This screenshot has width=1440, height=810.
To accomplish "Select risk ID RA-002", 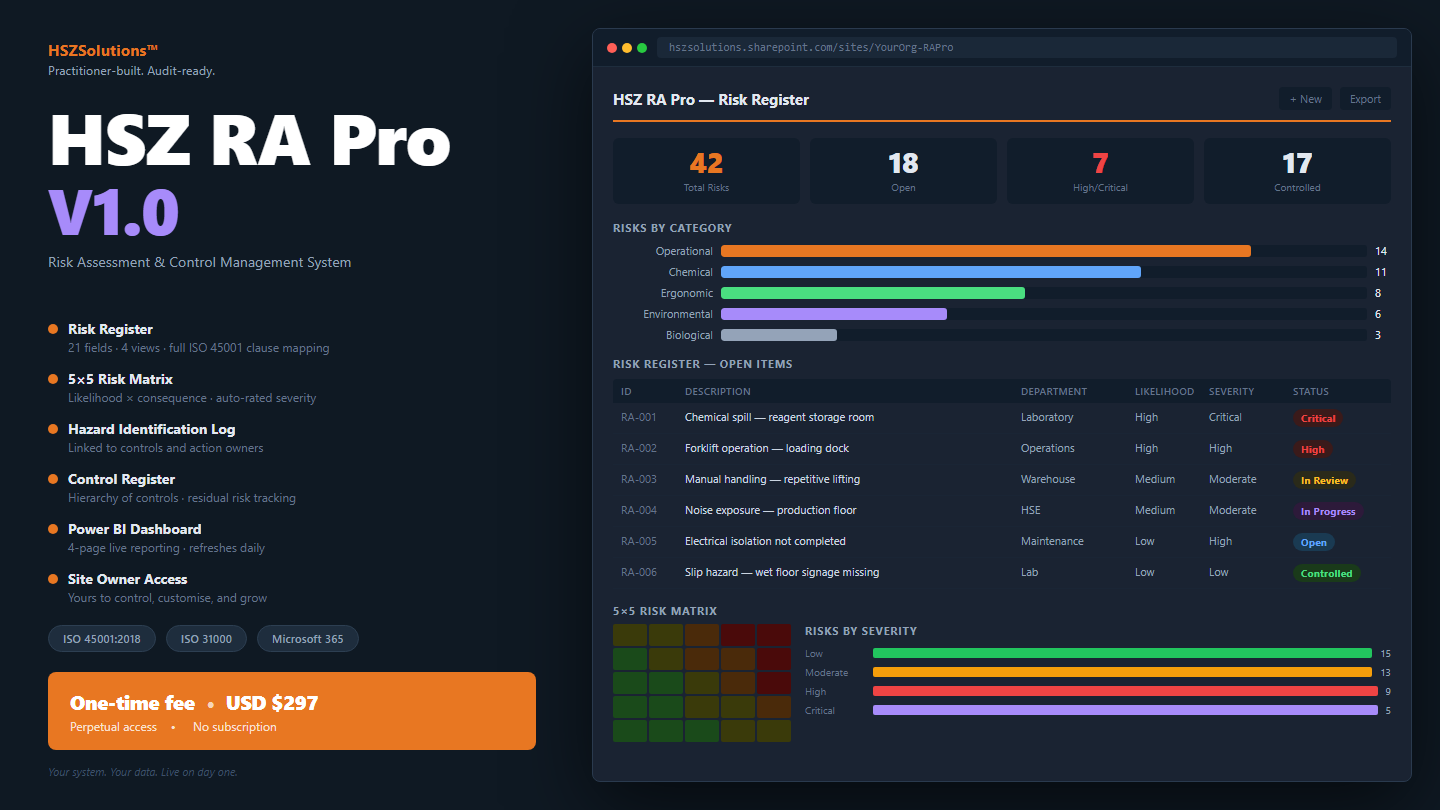I will [x=639, y=449].
